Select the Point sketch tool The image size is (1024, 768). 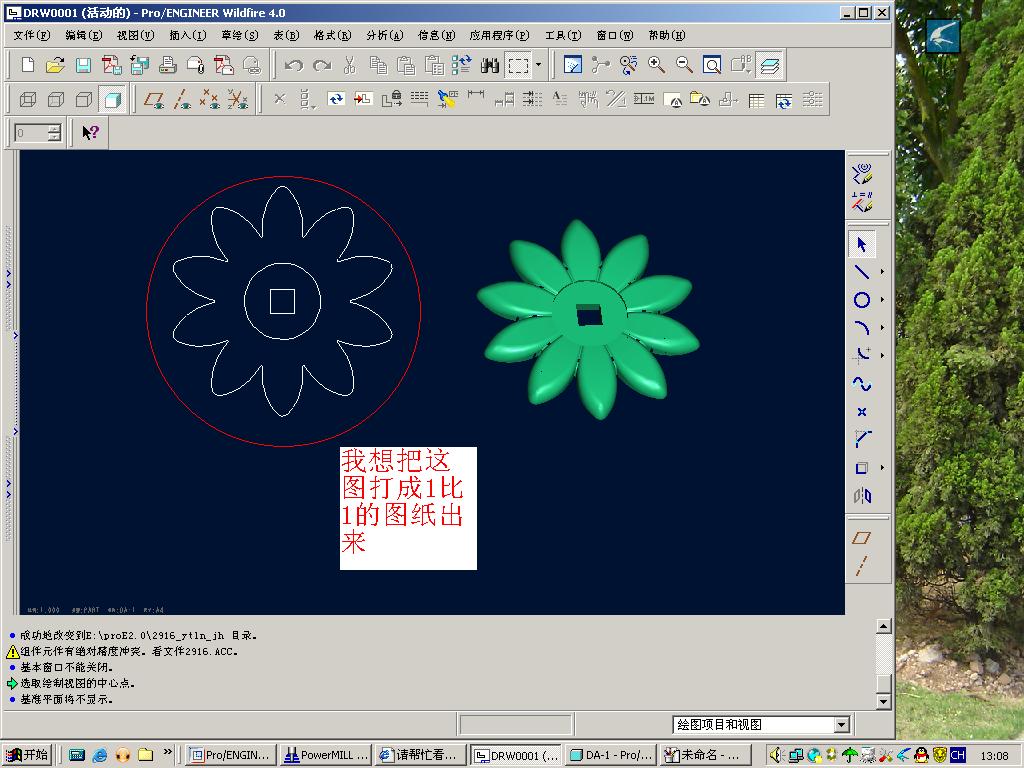point(861,411)
